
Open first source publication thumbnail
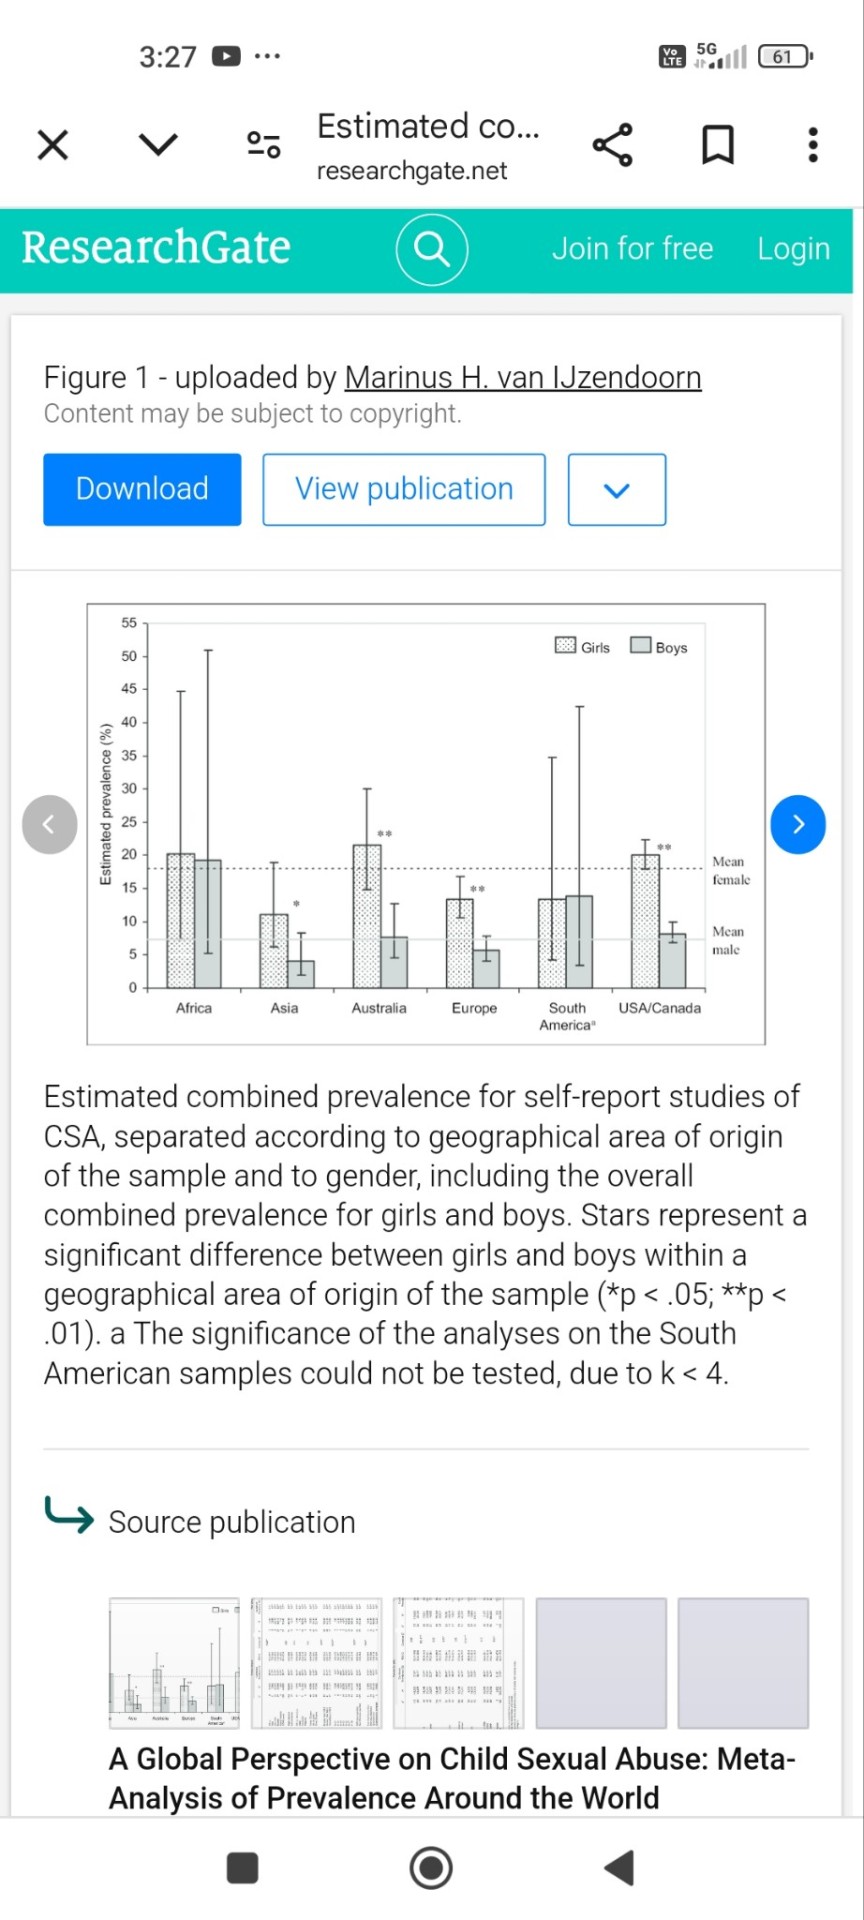click(x=174, y=1663)
